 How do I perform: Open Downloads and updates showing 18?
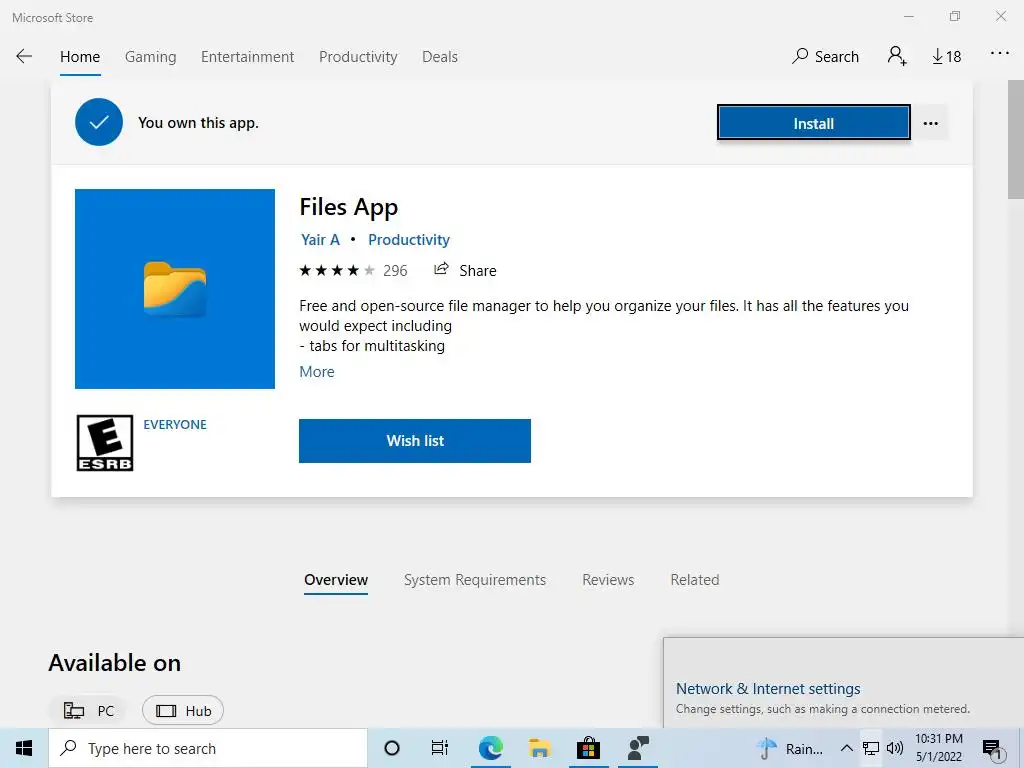click(946, 56)
